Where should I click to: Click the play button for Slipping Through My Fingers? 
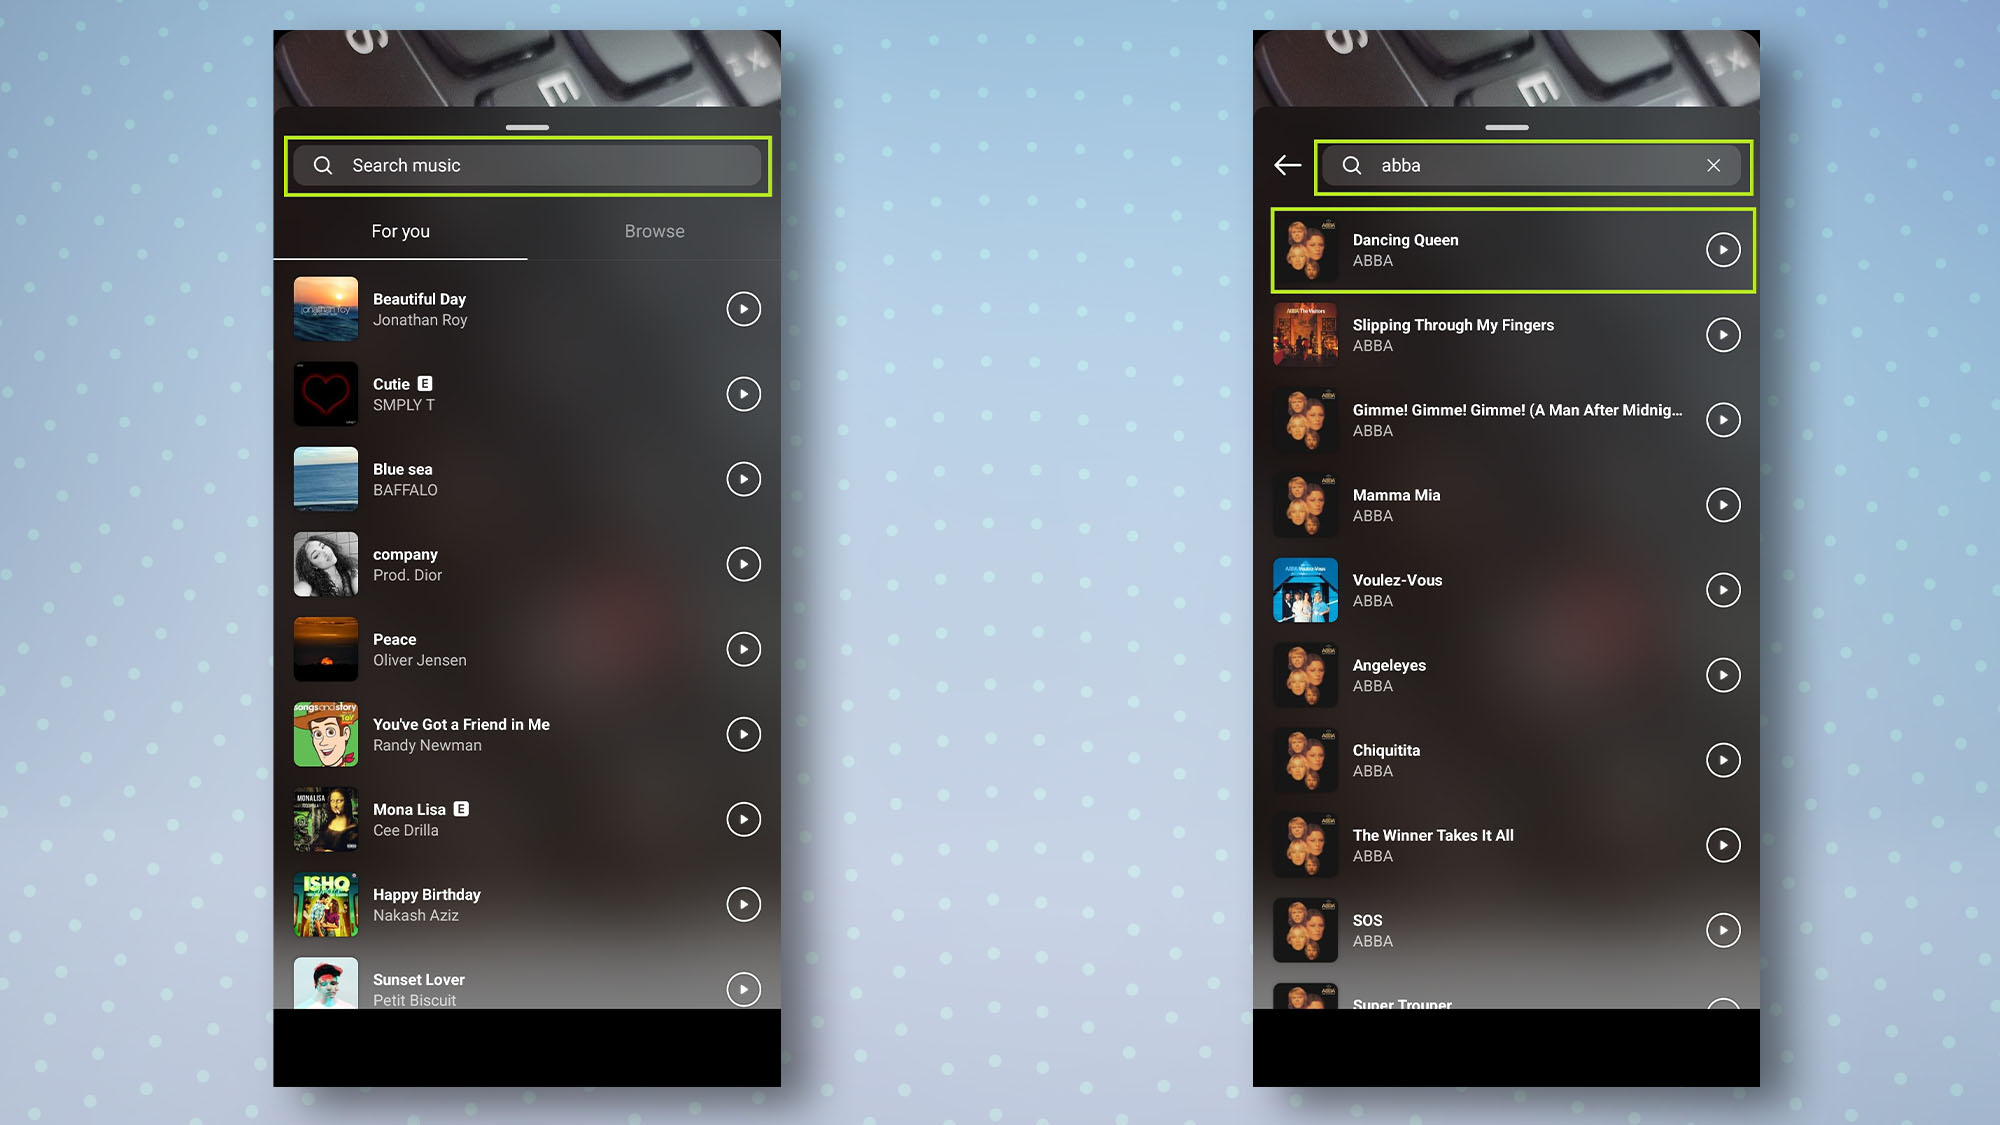(x=1721, y=334)
